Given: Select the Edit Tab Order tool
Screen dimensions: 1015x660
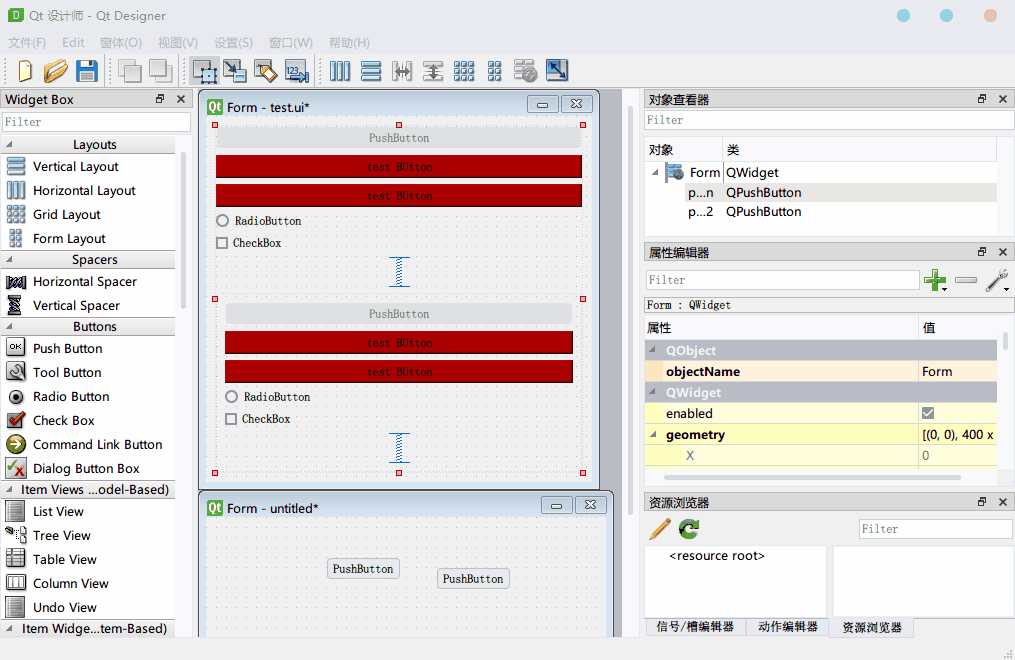Looking at the screenshot, I should pyautogui.click(x=294, y=71).
